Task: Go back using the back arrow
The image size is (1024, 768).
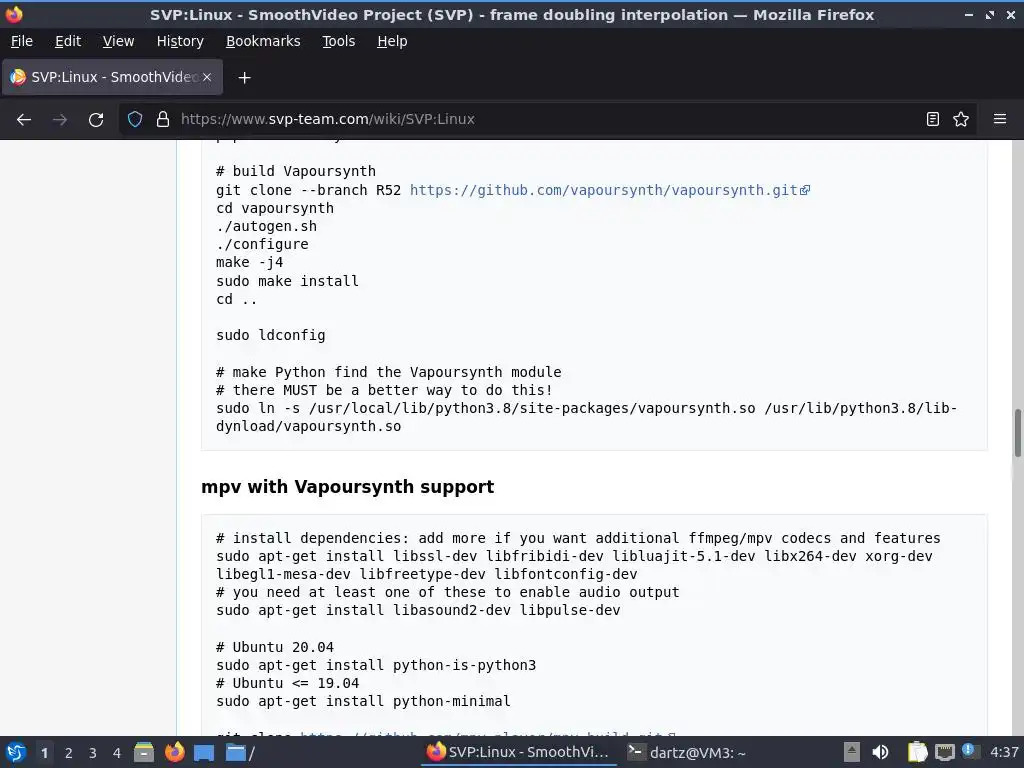Action: pos(24,120)
